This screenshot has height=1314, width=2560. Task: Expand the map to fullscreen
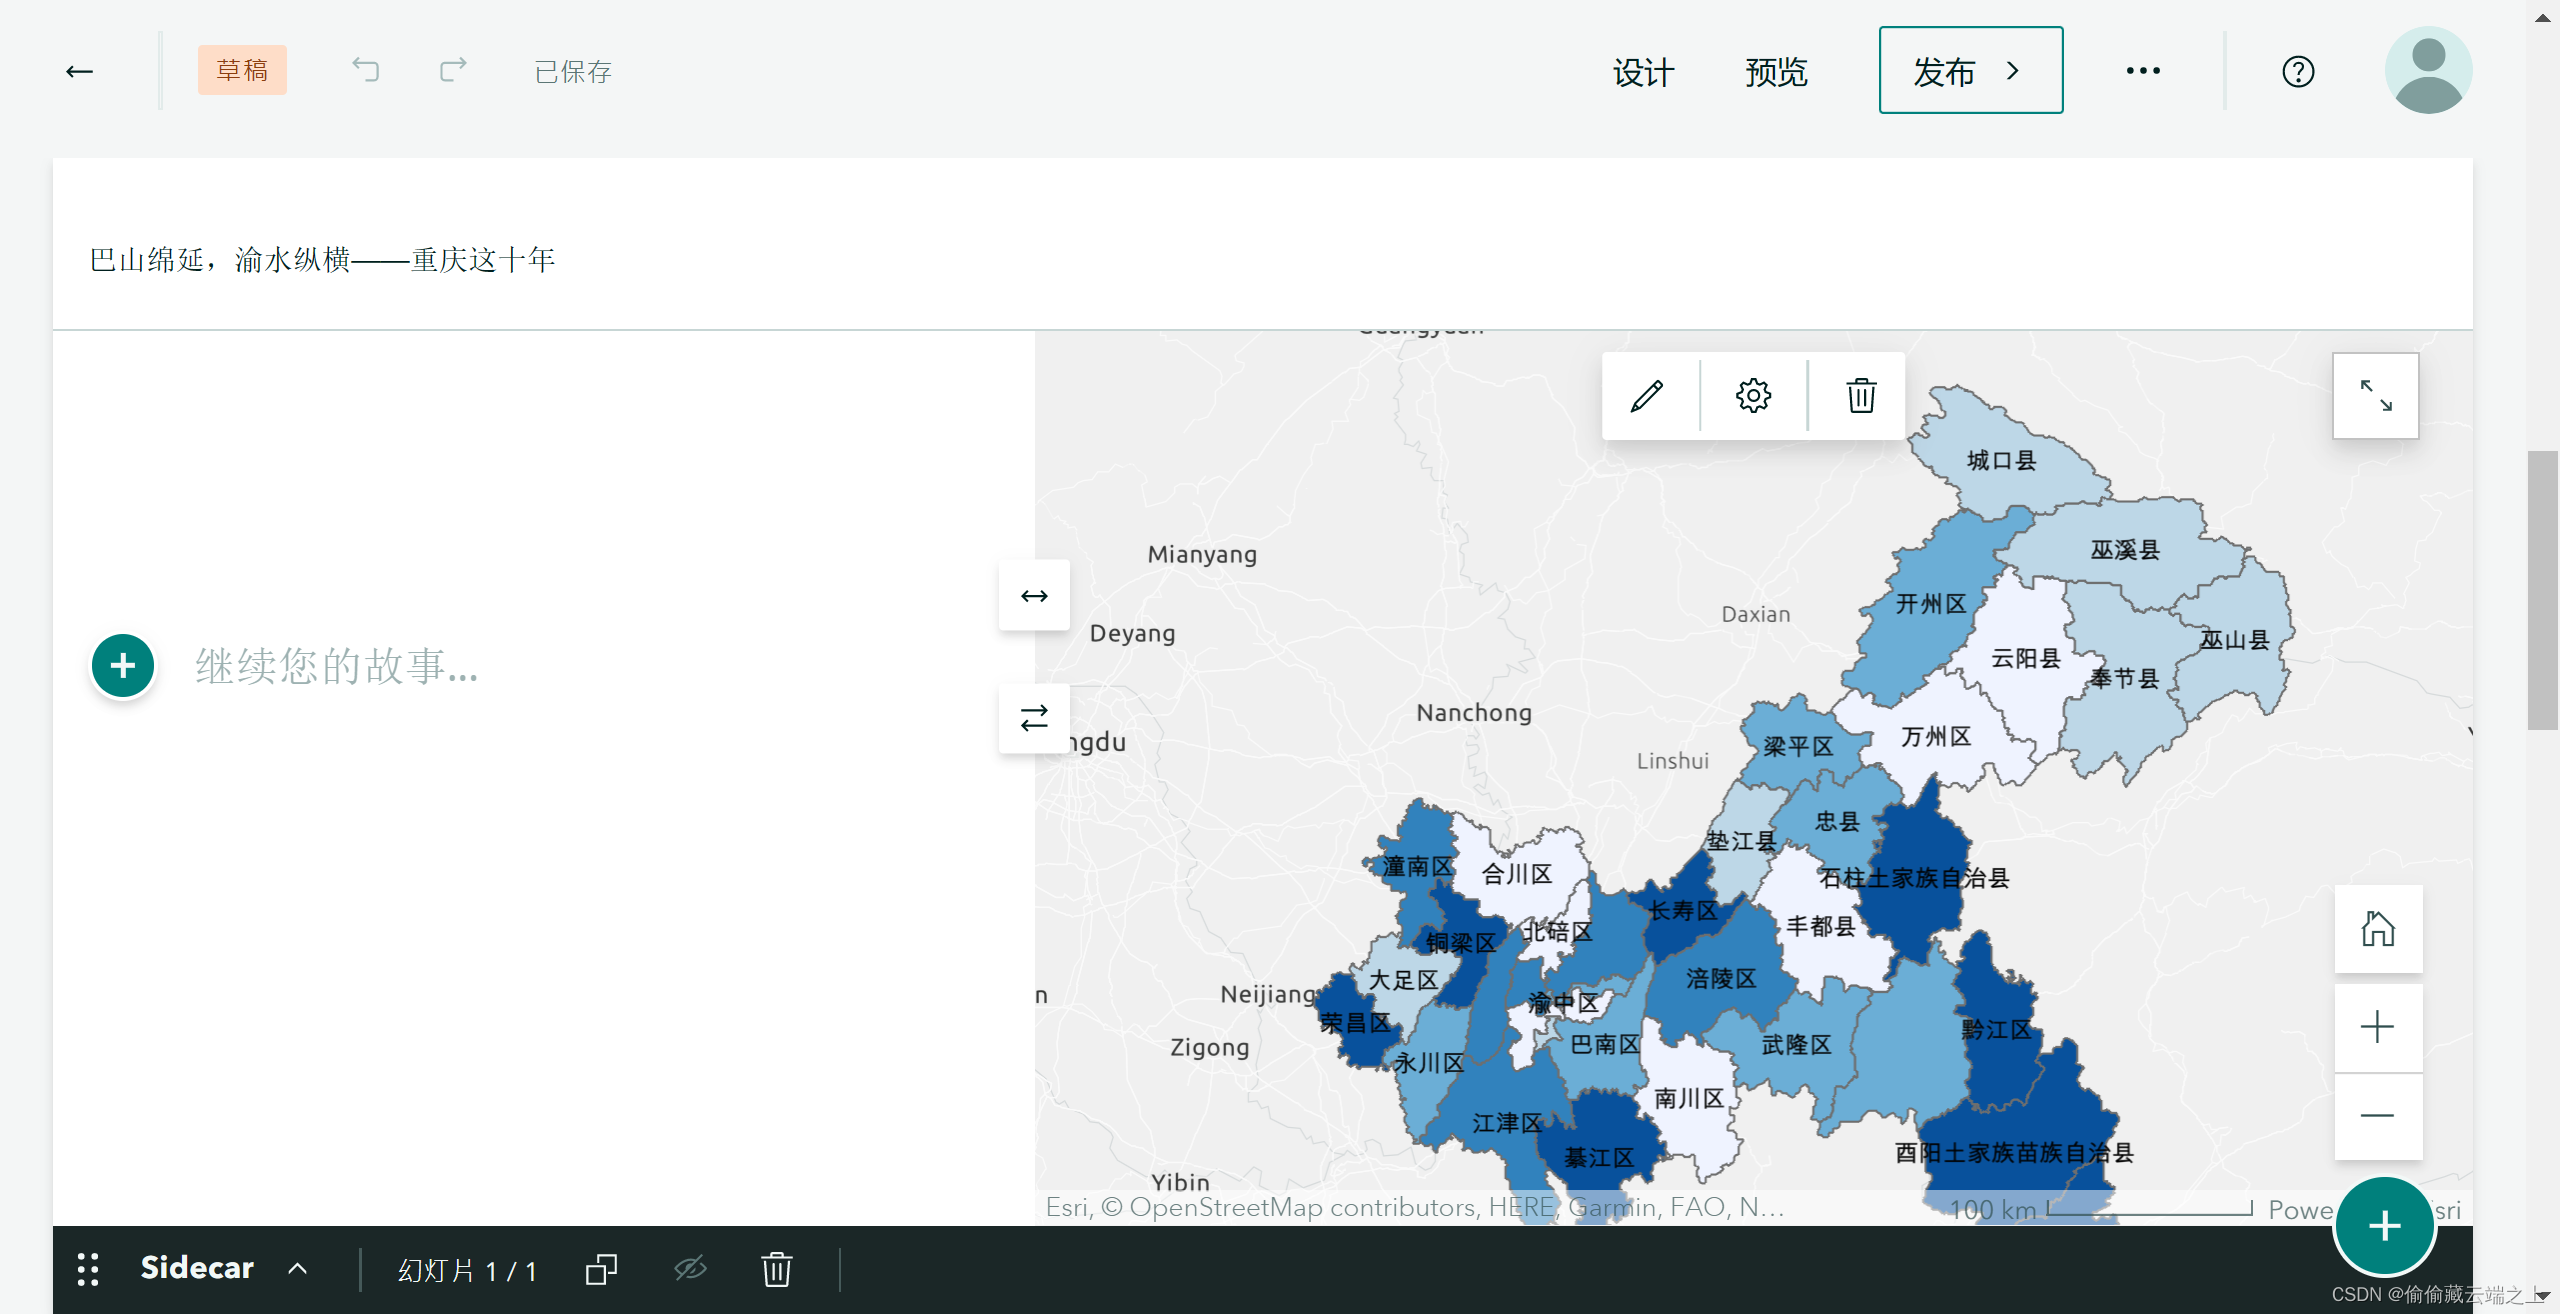(2376, 395)
